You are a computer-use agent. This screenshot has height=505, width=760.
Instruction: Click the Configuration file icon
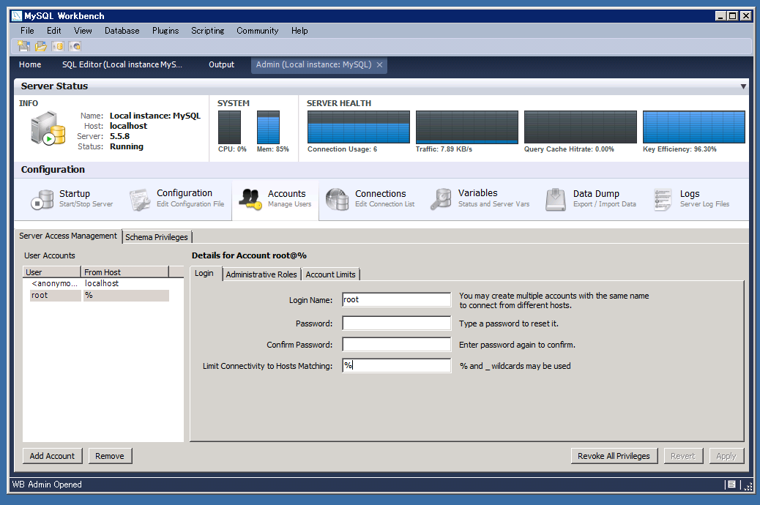(x=140, y=199)
